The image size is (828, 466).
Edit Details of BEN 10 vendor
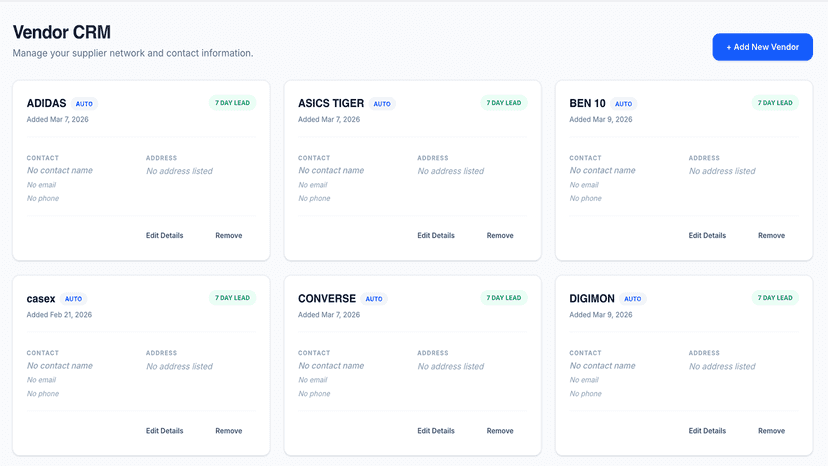707,236
